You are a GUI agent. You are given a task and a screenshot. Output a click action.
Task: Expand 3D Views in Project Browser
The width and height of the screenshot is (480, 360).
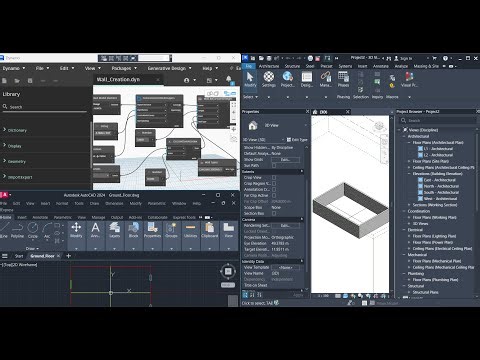click(410, 224)
